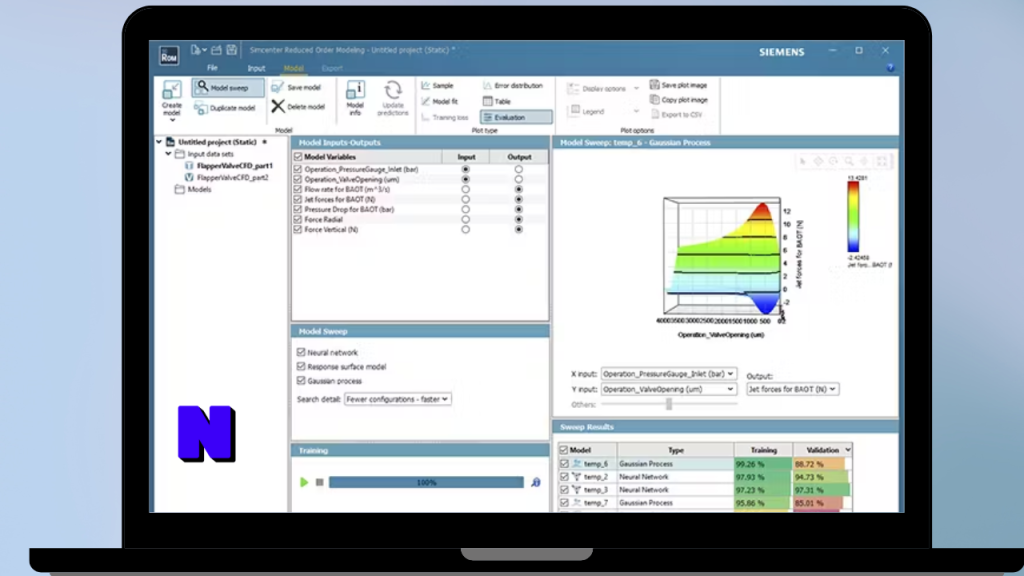Image resolution: width=1024 pixels, height=576 pixels.
Task: Click the training log icon beside progress bar
Action: pyautogui.click(x=536, y=483)
